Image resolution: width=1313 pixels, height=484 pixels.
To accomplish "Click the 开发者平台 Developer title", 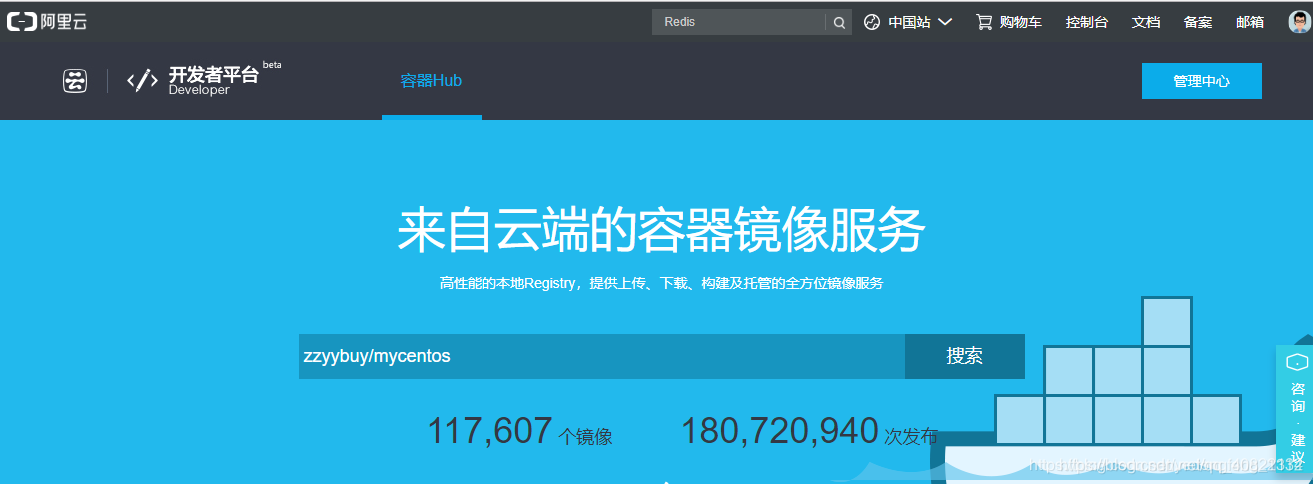I will [x=213, y=80].
